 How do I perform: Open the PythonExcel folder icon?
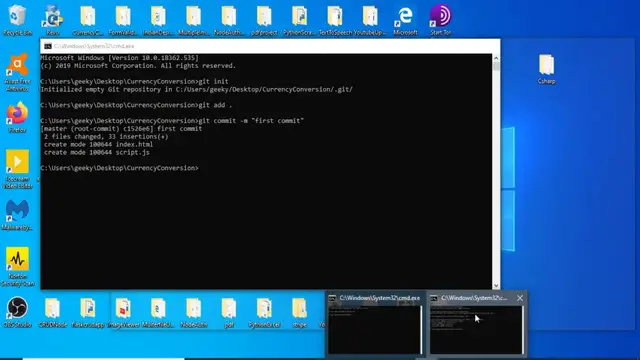tap(264, 313)
